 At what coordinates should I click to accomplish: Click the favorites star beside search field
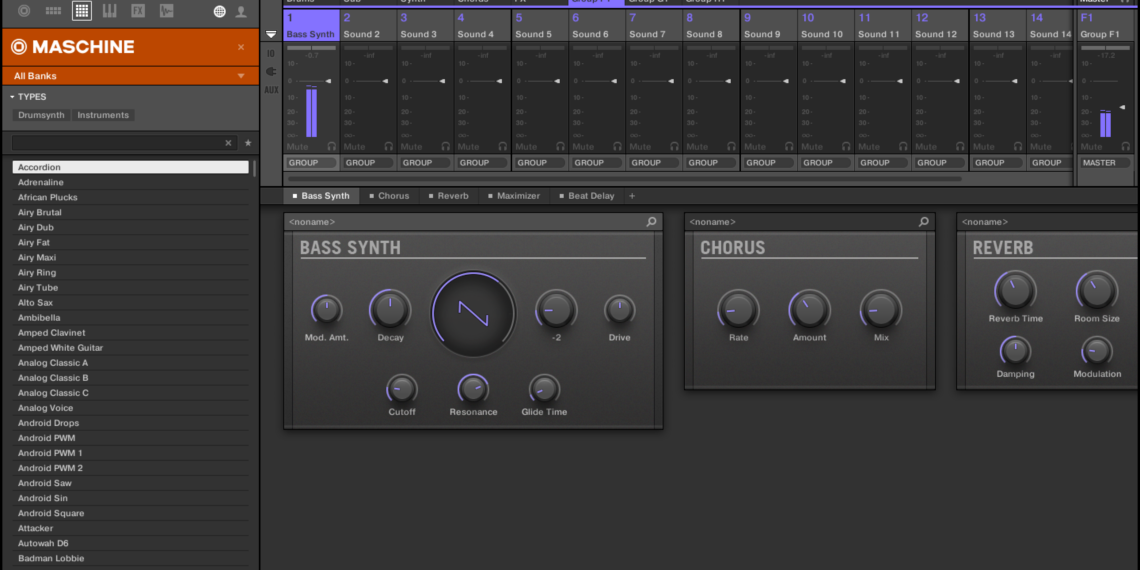[248, 143]
